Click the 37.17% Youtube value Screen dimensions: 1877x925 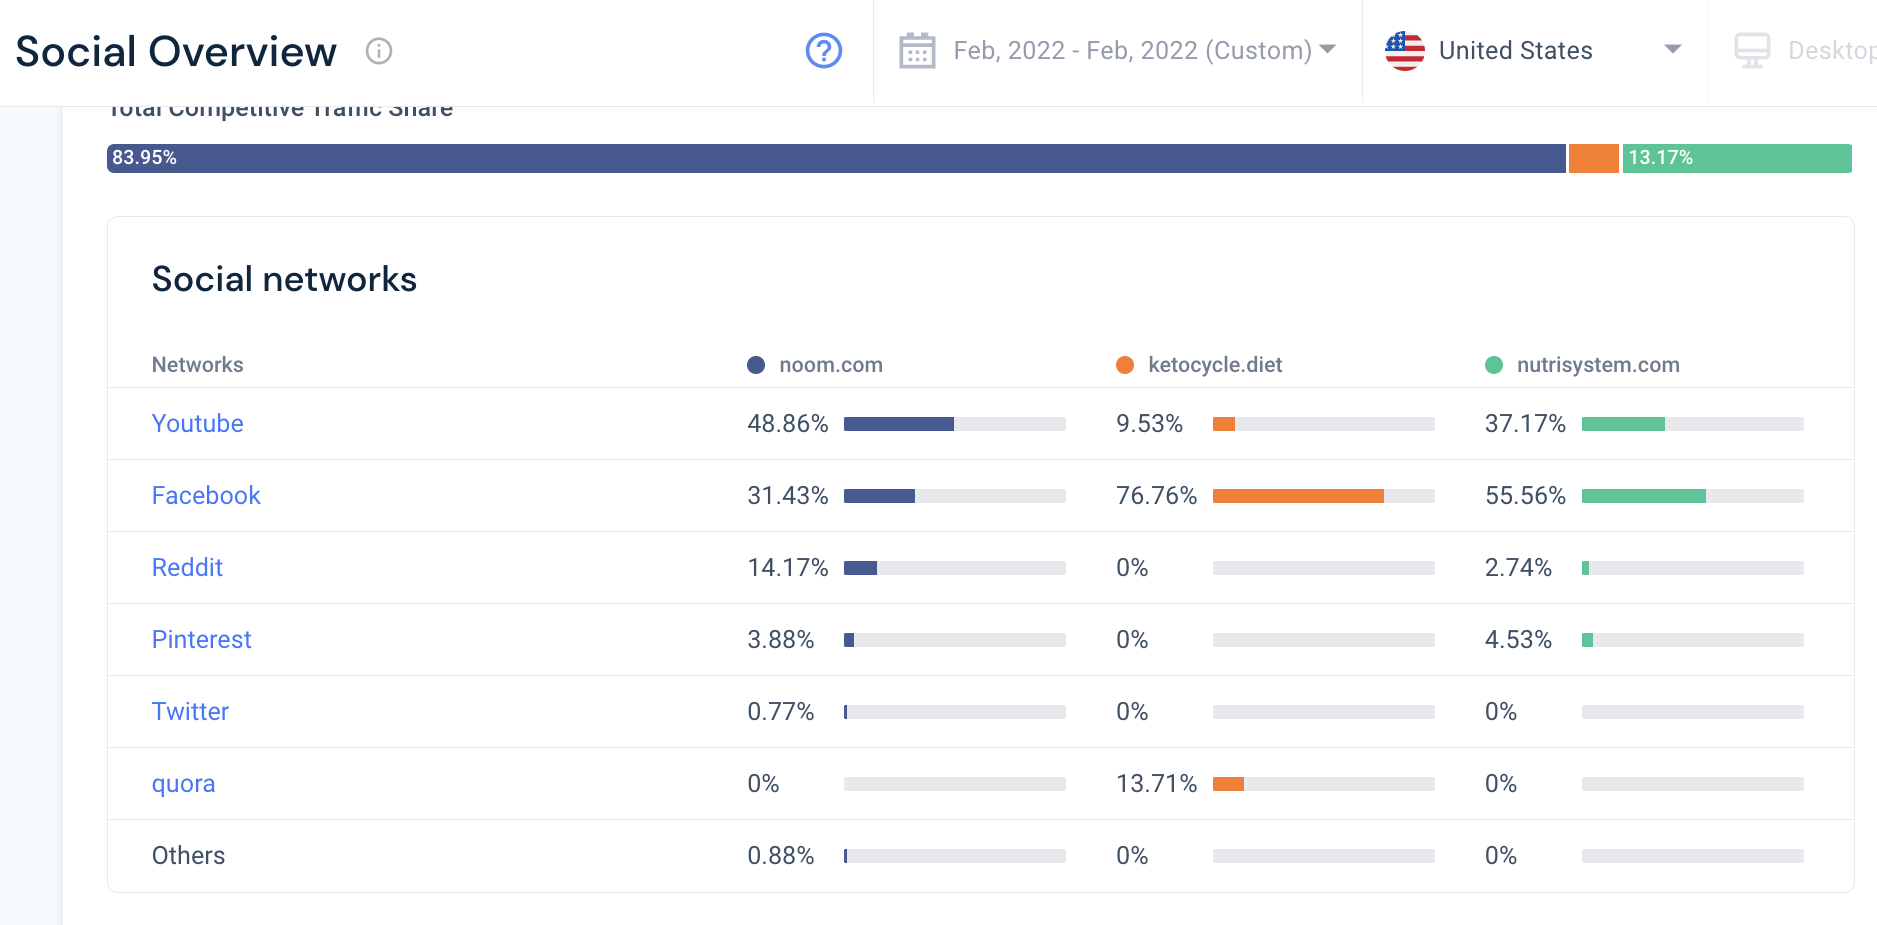tap(1525, 424)
